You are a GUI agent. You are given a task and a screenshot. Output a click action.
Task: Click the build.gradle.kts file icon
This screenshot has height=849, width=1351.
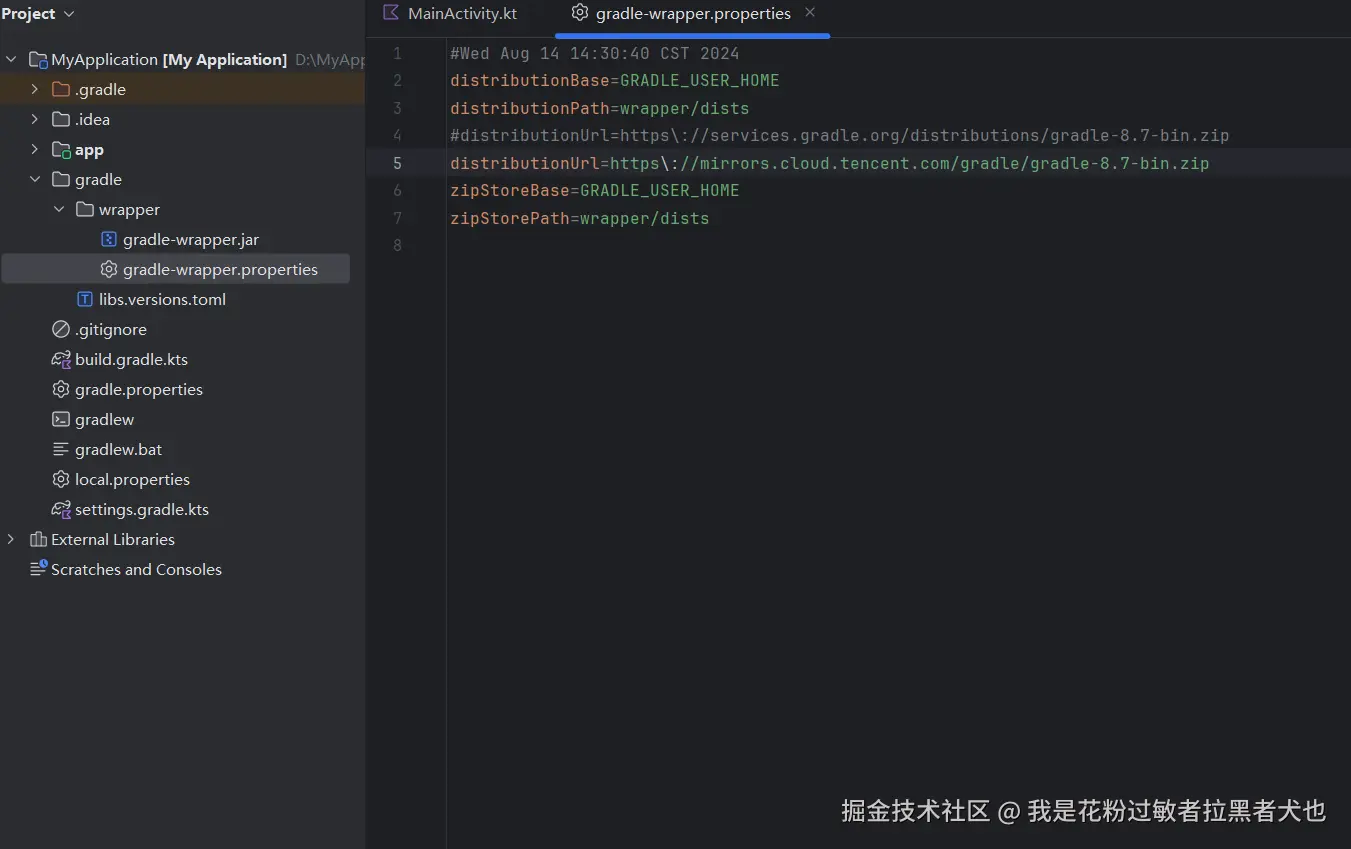[61, 360]
